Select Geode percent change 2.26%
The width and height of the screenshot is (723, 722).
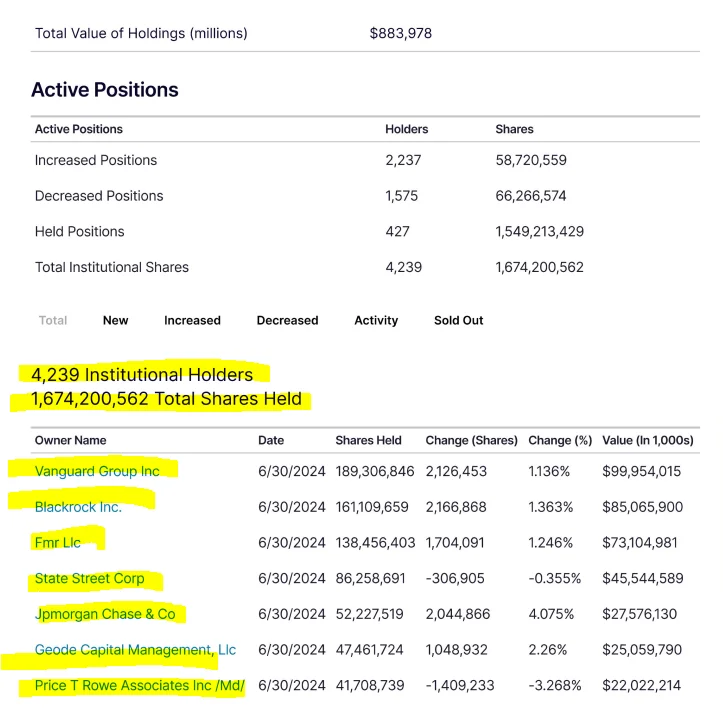[547, 650]
